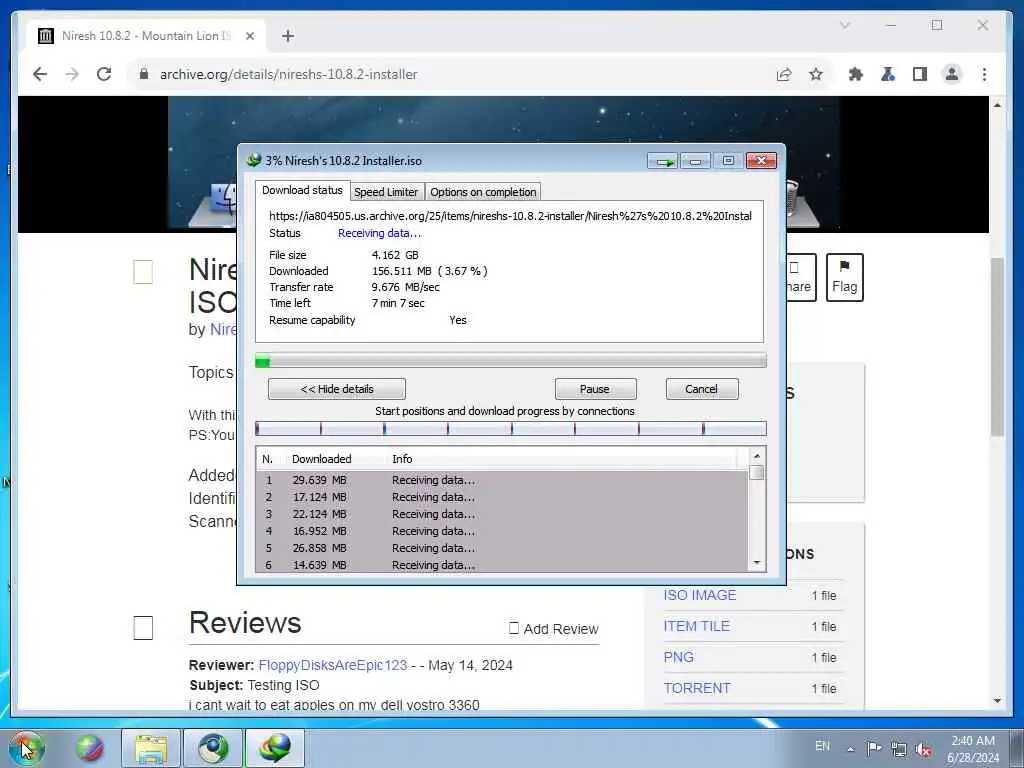1024x768 pixels.
Task: Cancel the download
Action: tap(702, 389)
